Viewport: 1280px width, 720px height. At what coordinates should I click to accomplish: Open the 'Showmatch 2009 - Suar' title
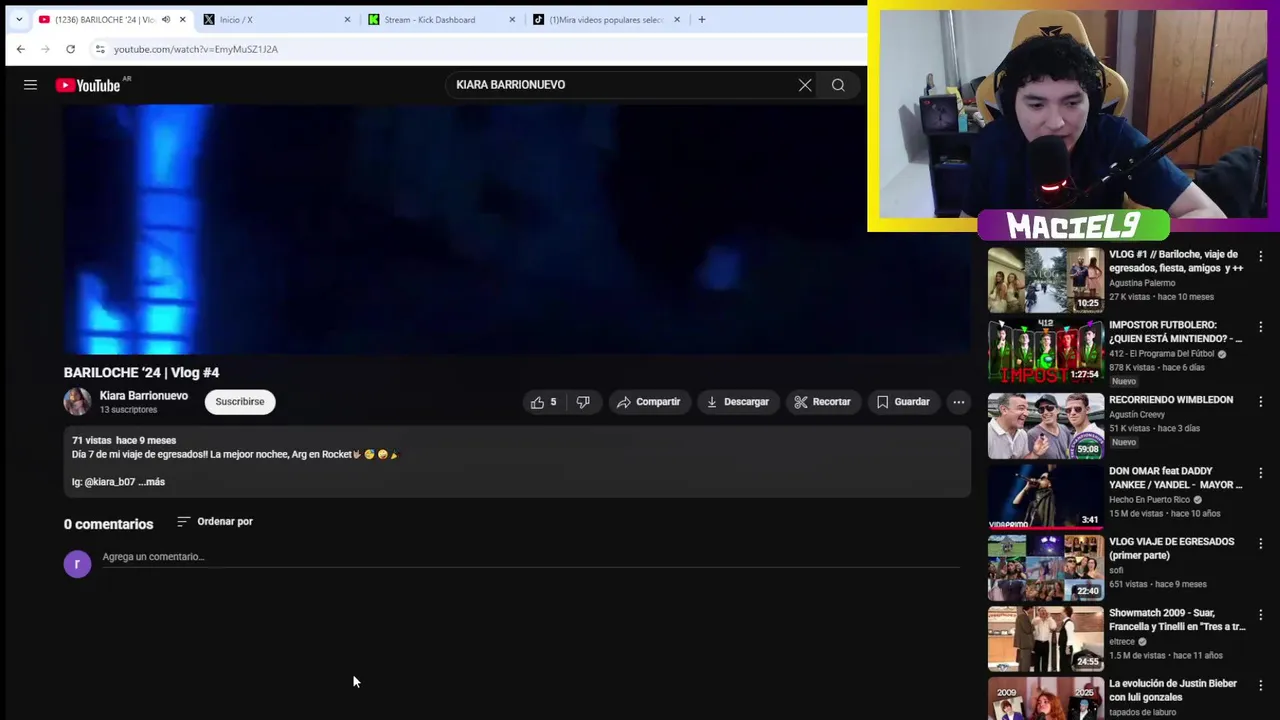coord(1177,620)
